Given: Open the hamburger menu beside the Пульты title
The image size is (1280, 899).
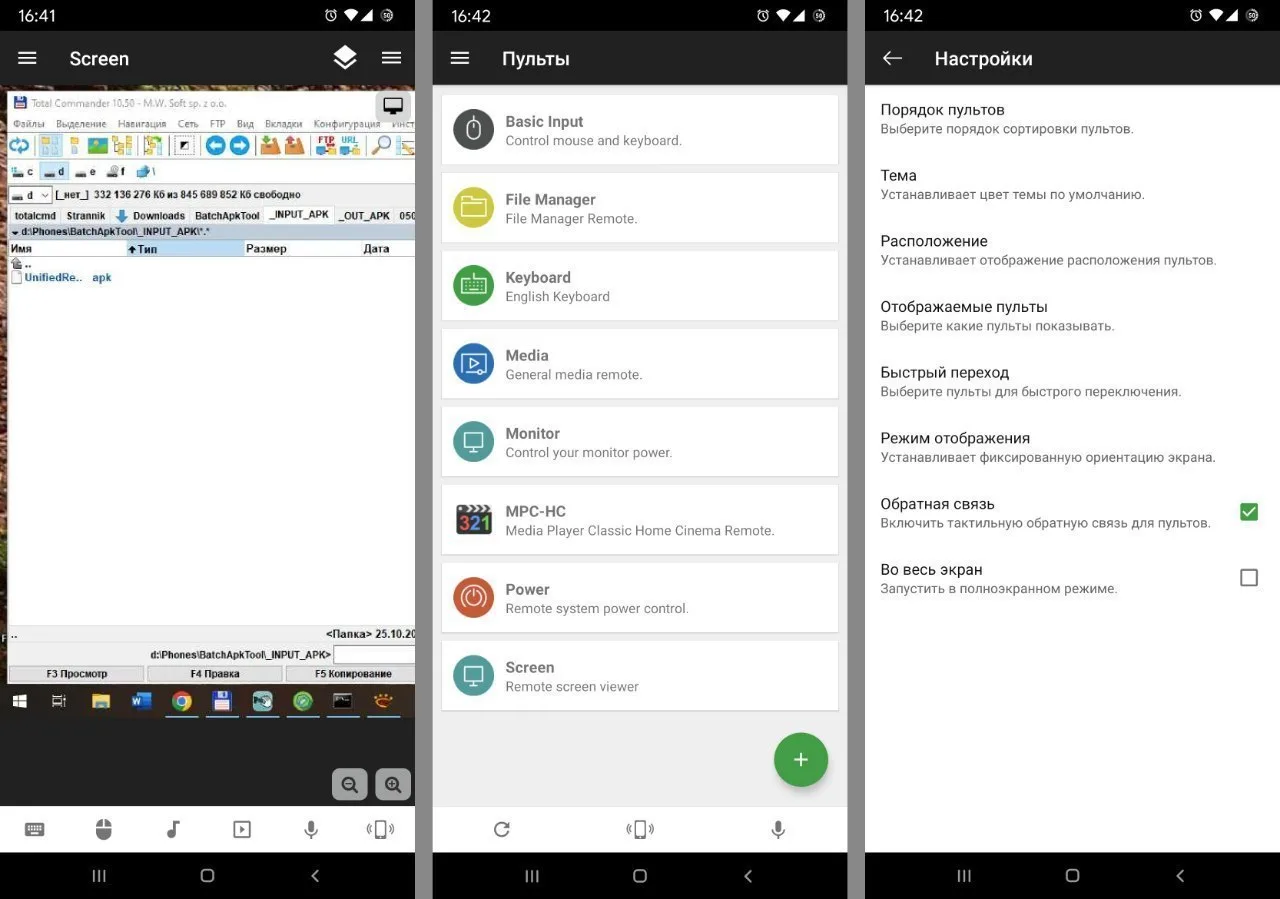Looking at the screenshot, I should point(460,58).
